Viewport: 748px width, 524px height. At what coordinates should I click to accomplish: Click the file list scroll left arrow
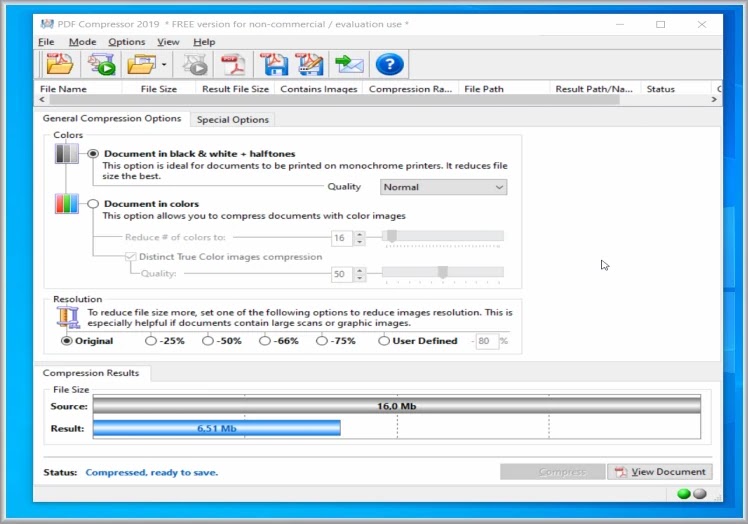coord(42,99)
